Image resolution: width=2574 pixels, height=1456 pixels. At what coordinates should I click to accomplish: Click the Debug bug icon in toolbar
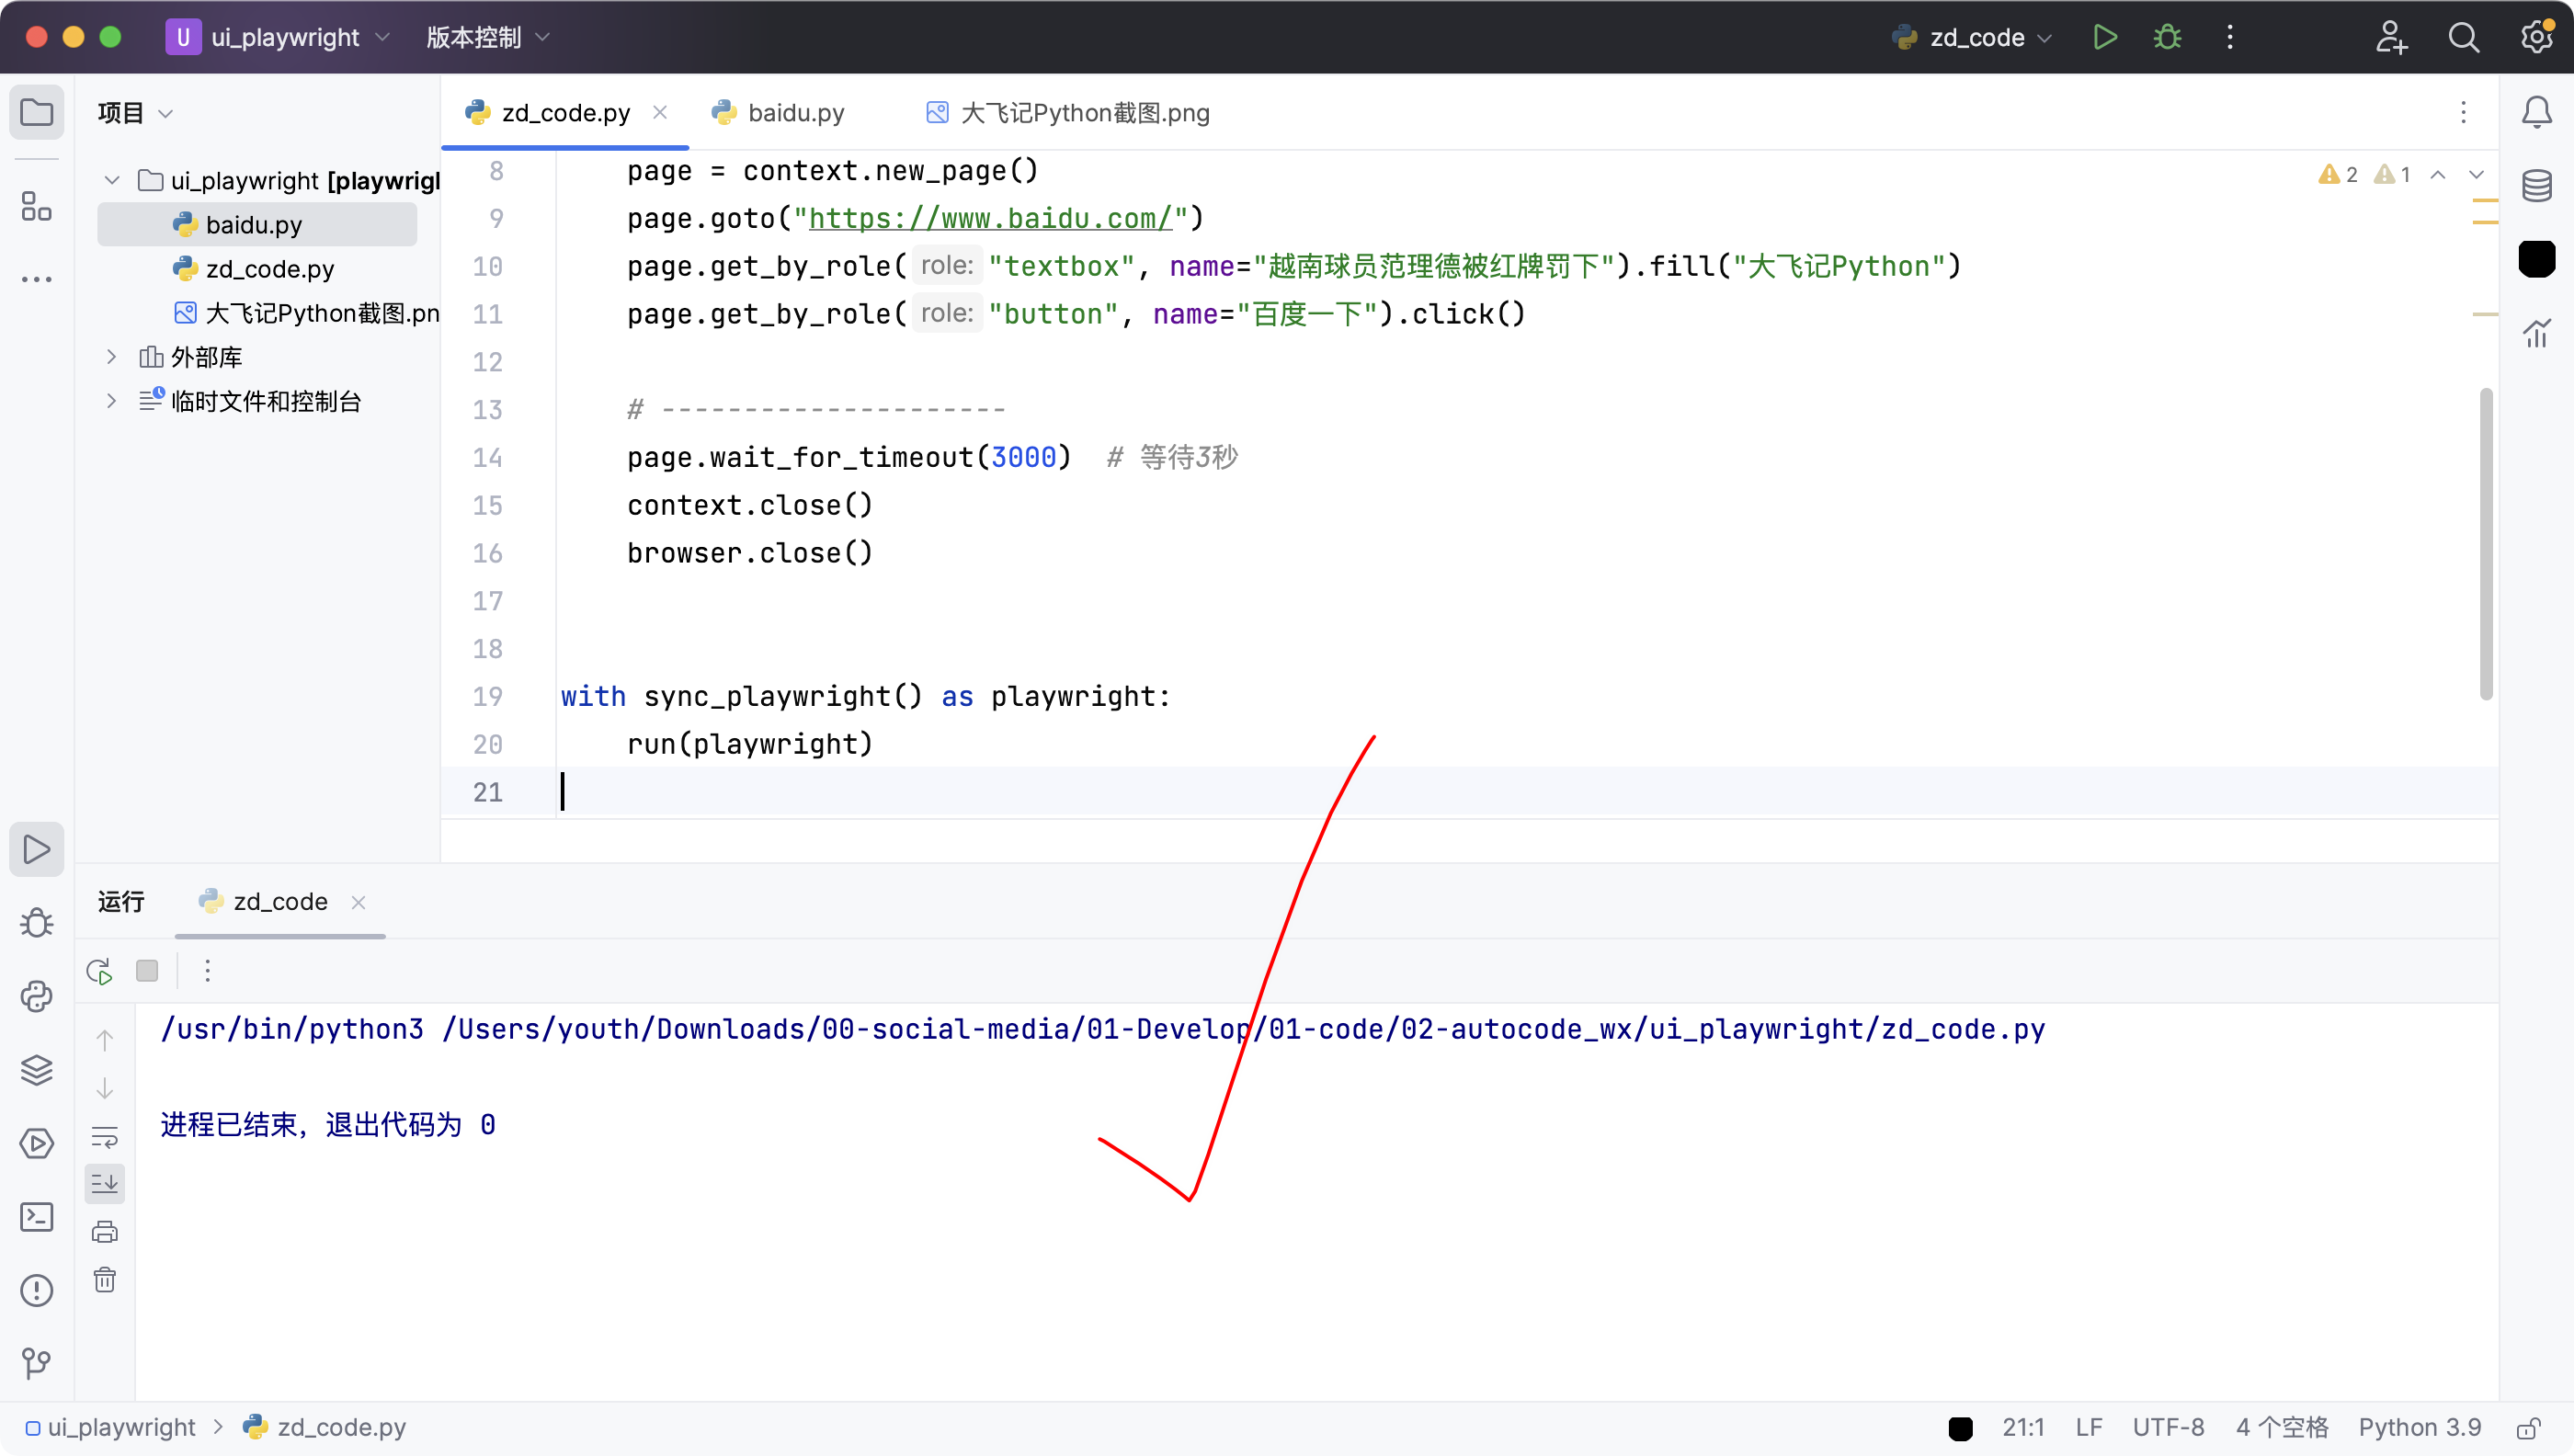click(x=2167, y=37)
